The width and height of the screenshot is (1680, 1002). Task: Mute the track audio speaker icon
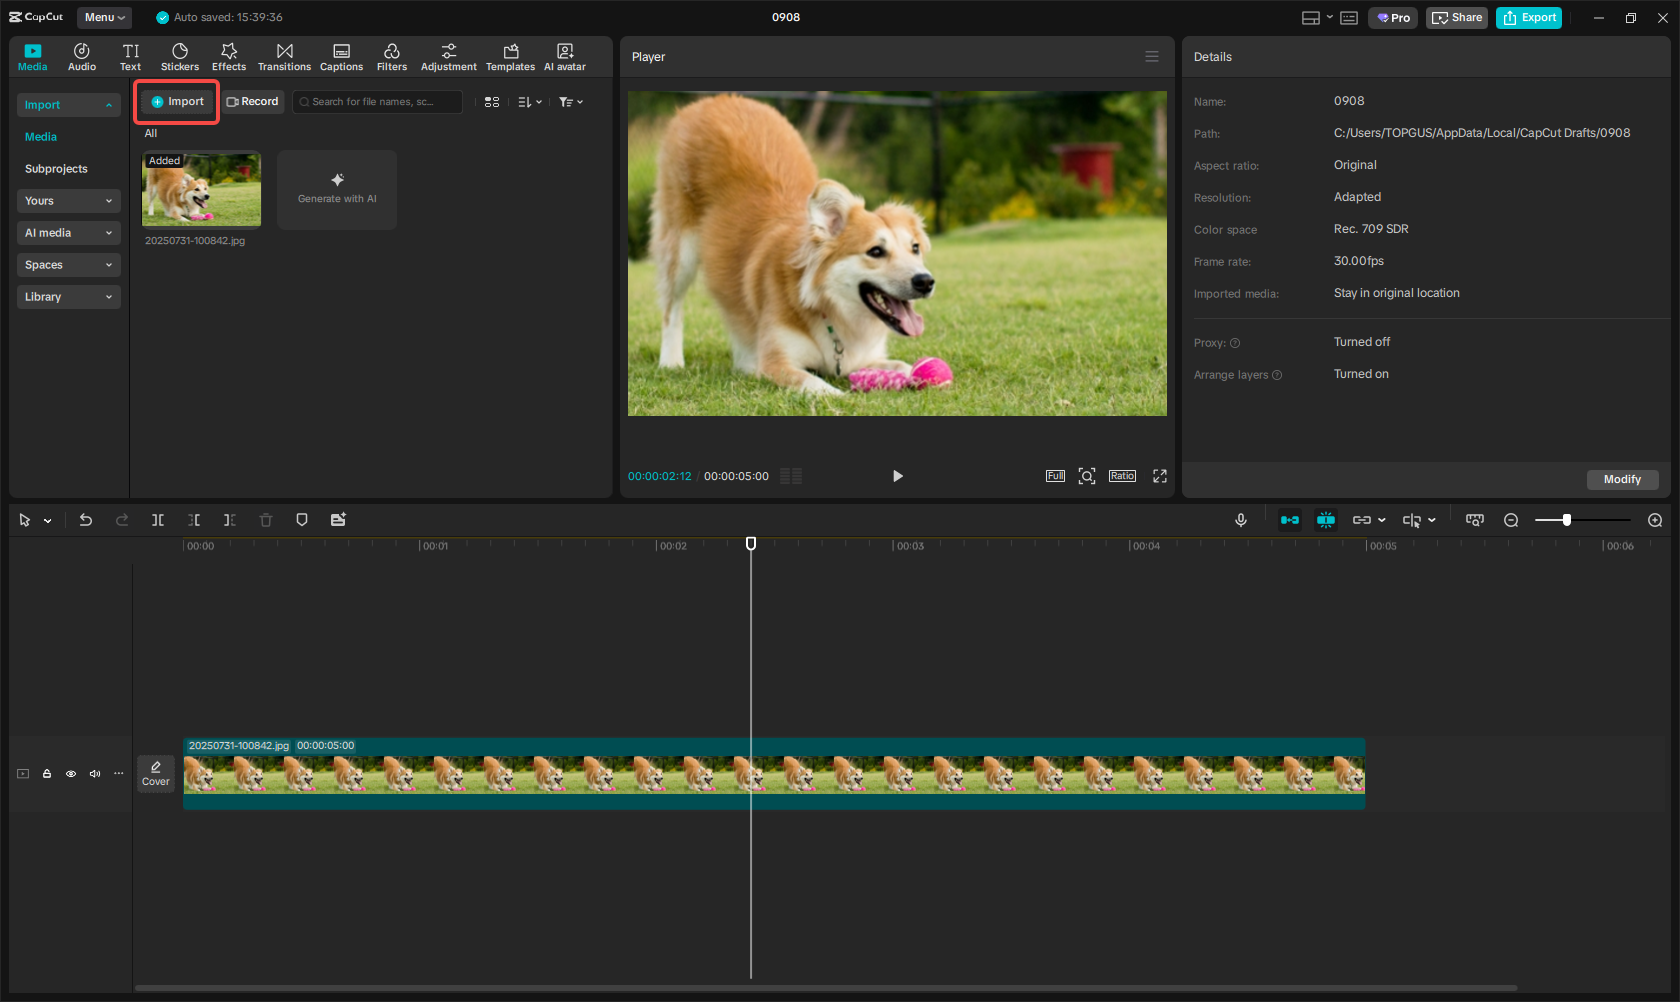point(95,774)
